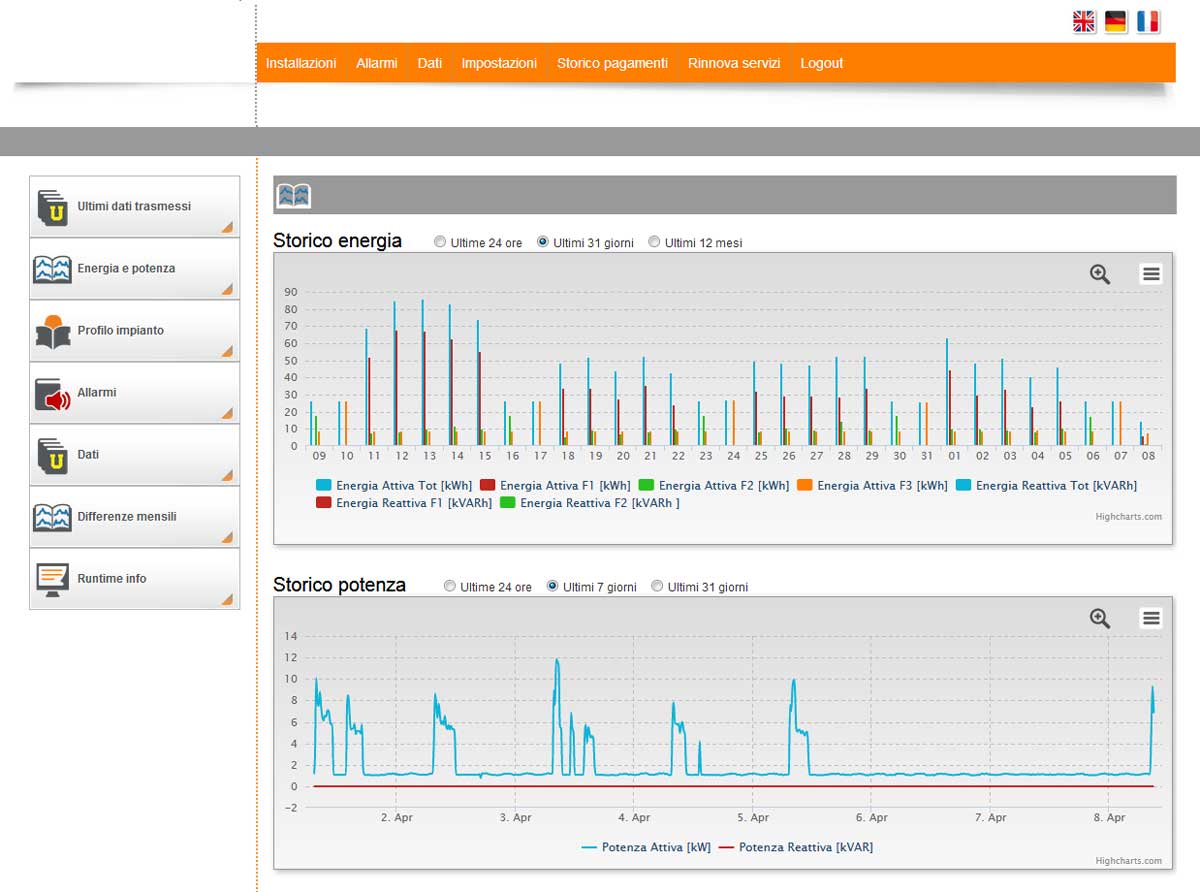Viewport: 1200px width, 892px height.
Task: Switch language with the British flag
Action: pos(1084,22)
